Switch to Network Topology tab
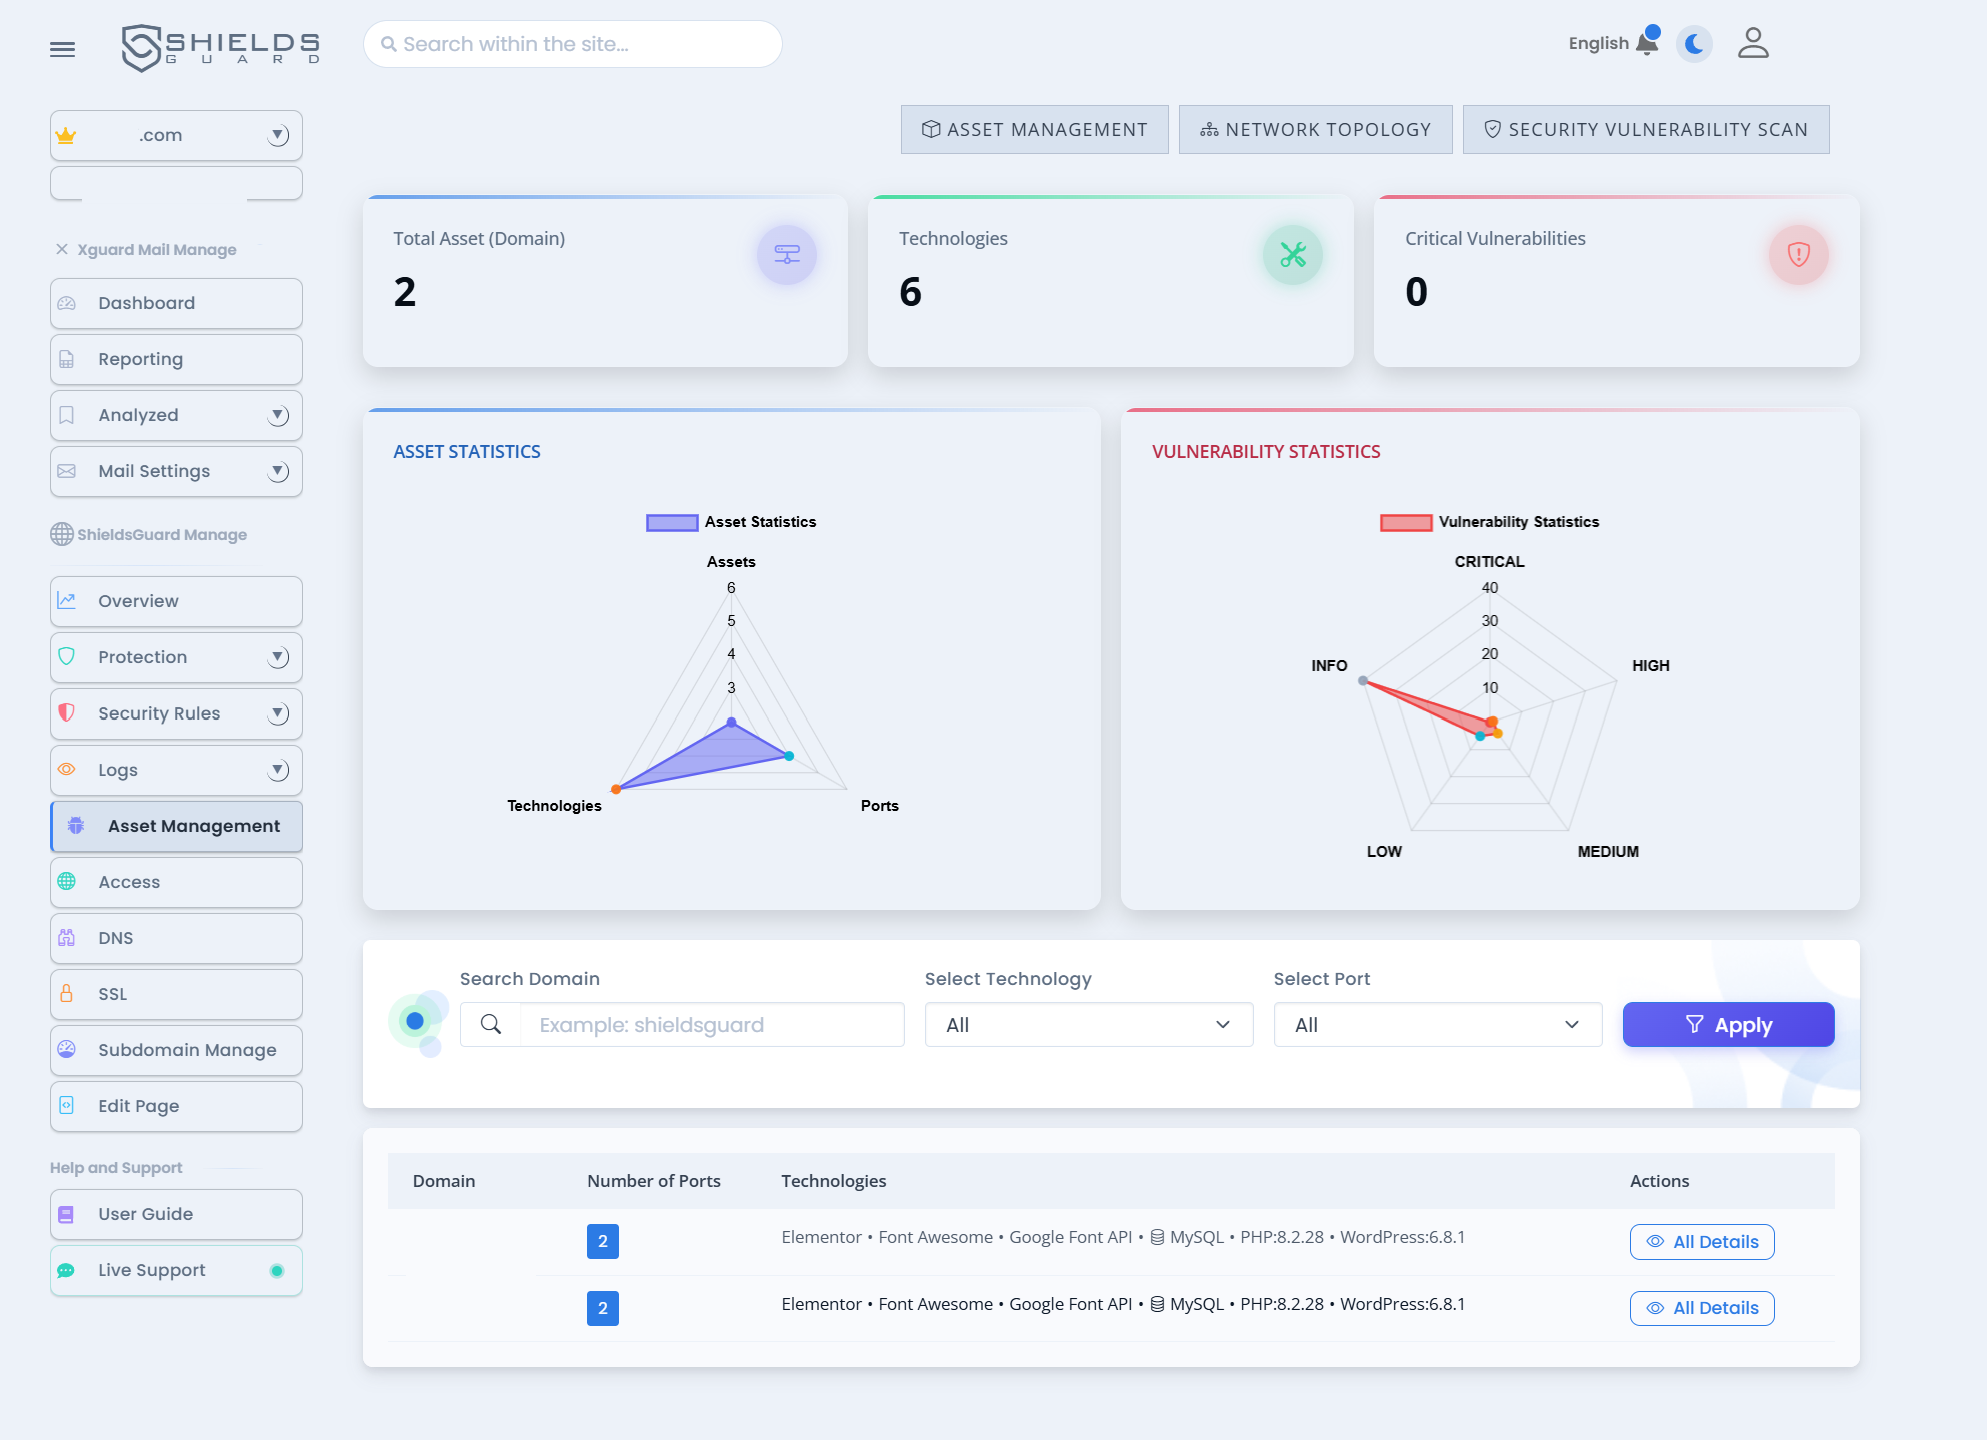Image resolution: width=1987 pixels, height=1440 pixels. pos(1315,130)
